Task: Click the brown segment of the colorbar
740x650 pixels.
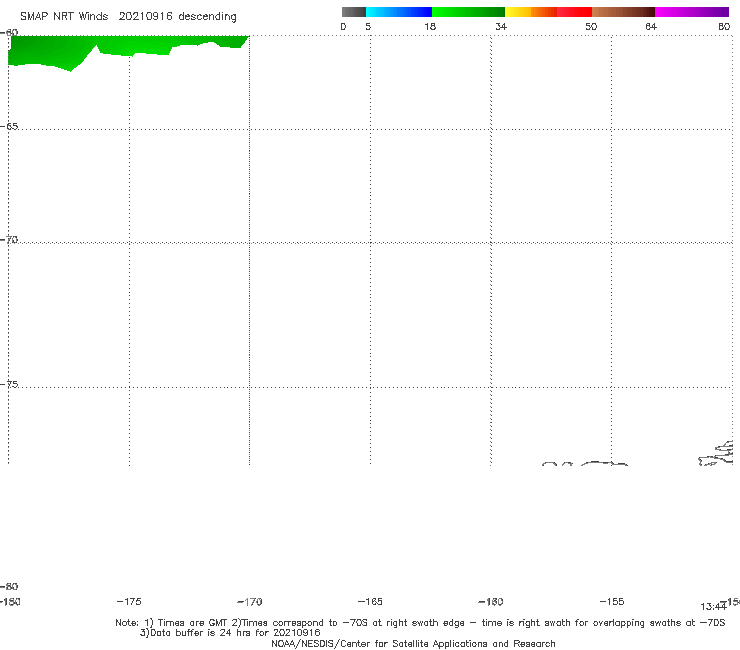Action: point(623,12)
